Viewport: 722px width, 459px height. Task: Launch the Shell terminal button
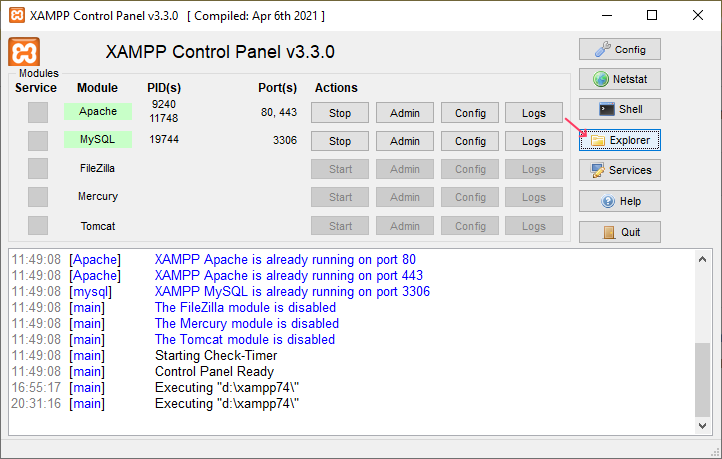pyautogui.click(x=620, y=109)
